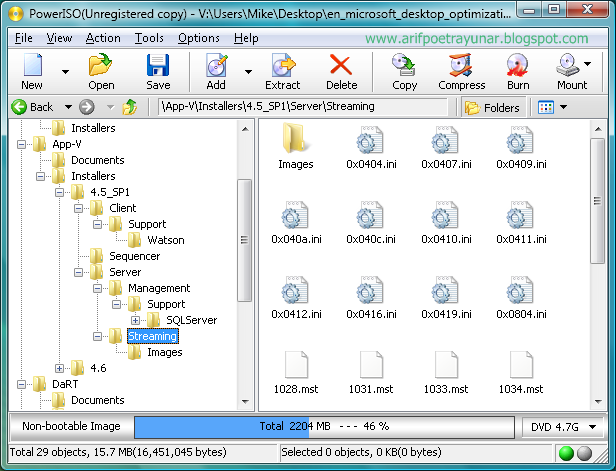This screenshot has height=471, width=616.
Task: Open the Tools menu
Action: 149,38
